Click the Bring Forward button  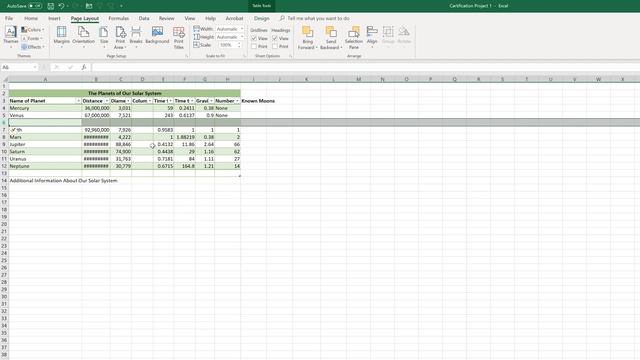(x=308, y=38)
